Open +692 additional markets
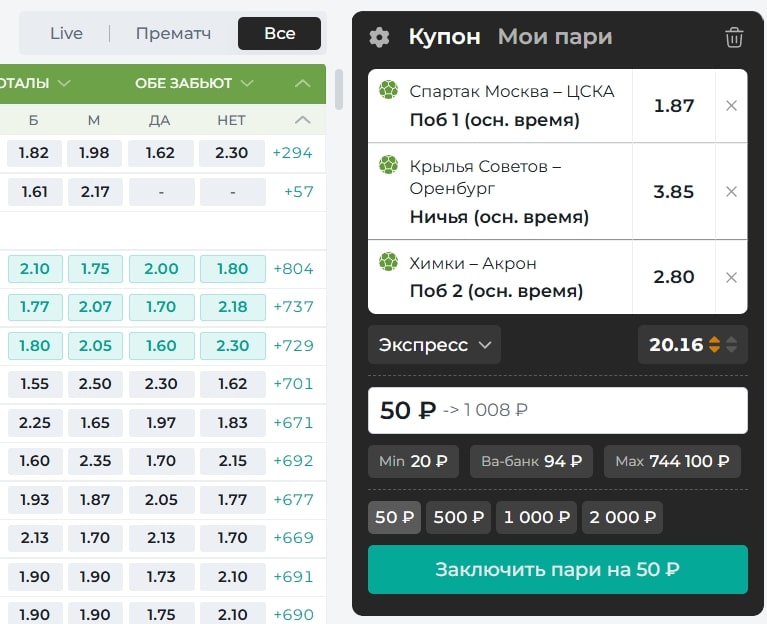The height and width of the screenshot is (624, 767). pyautogui.click(x=293, y=461)
